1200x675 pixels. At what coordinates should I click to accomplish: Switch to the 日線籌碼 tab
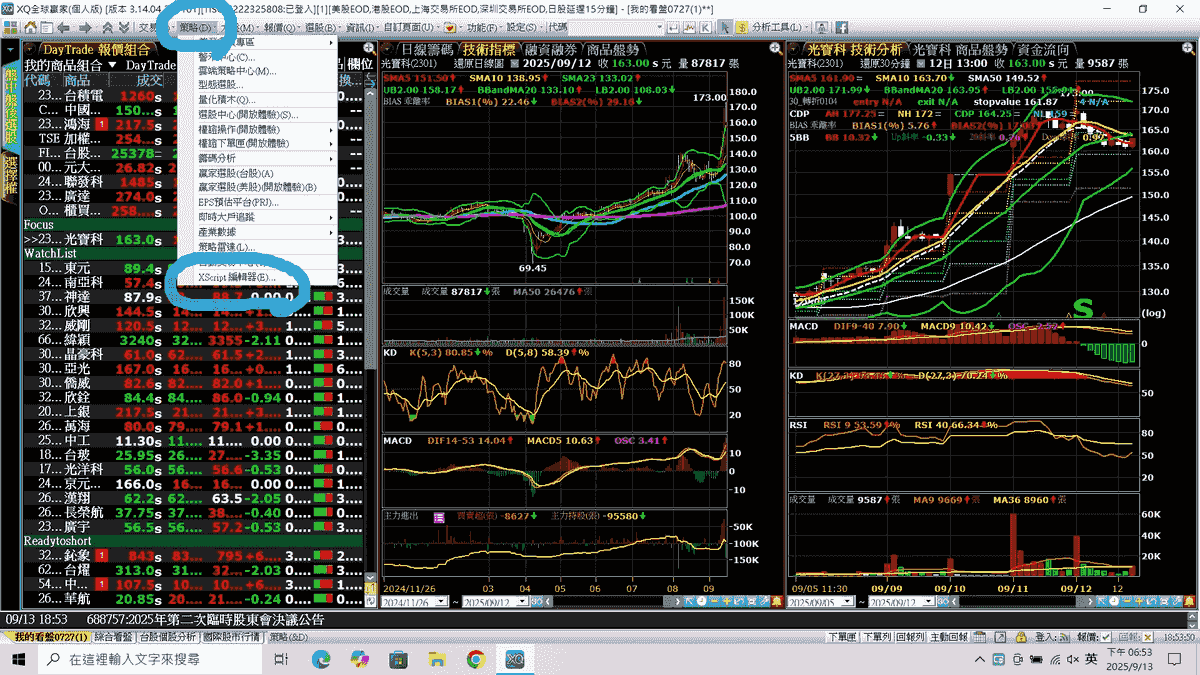(426, 49)
